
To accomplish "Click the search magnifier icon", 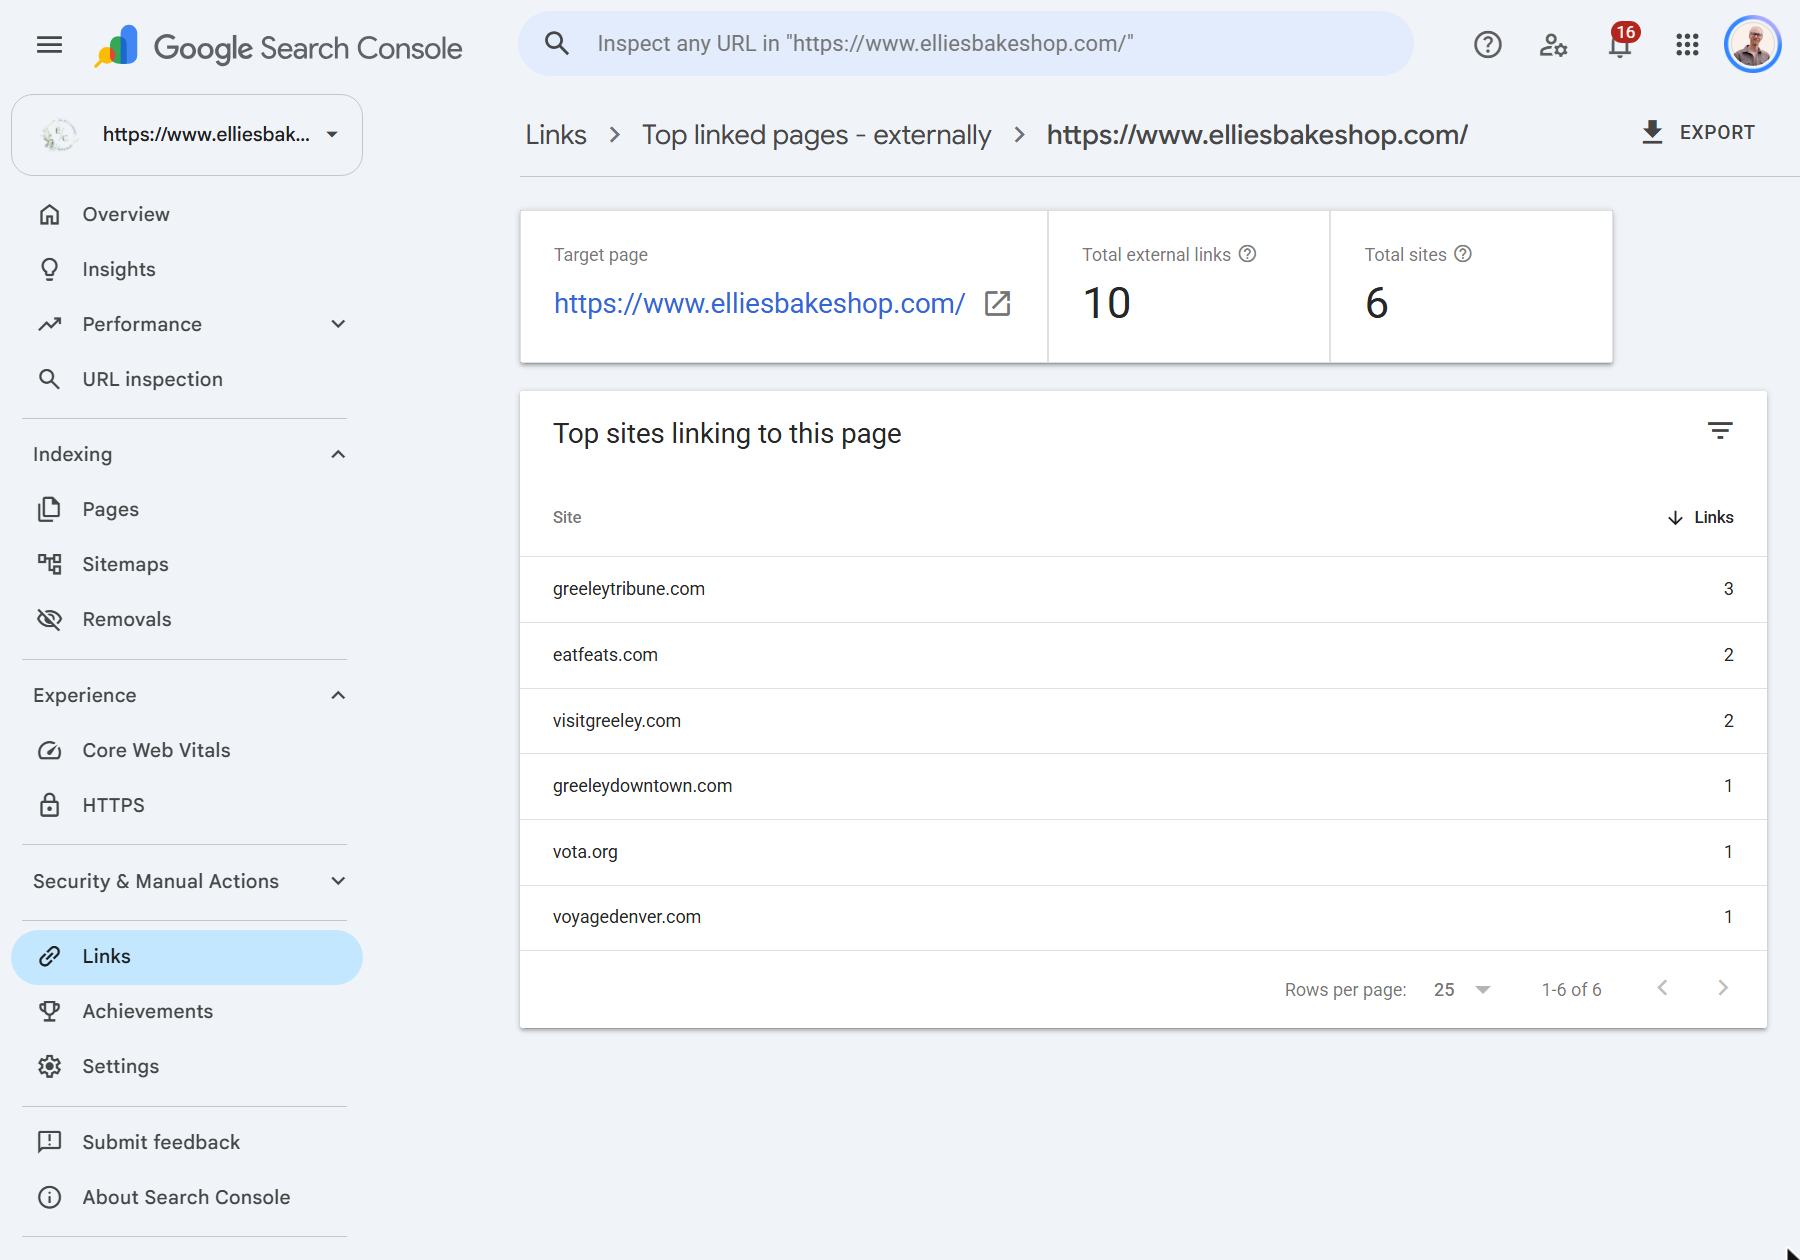I will 557,43.
